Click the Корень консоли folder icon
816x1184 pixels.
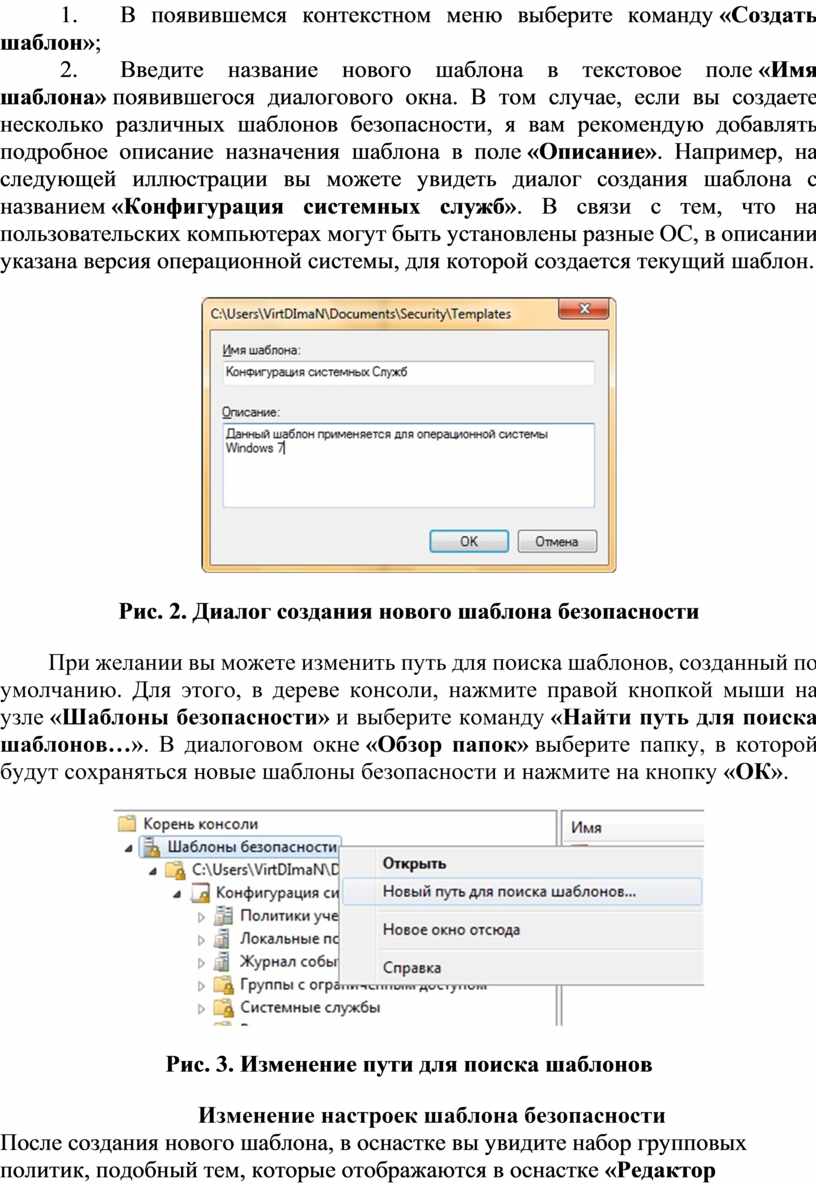(127, 824)
